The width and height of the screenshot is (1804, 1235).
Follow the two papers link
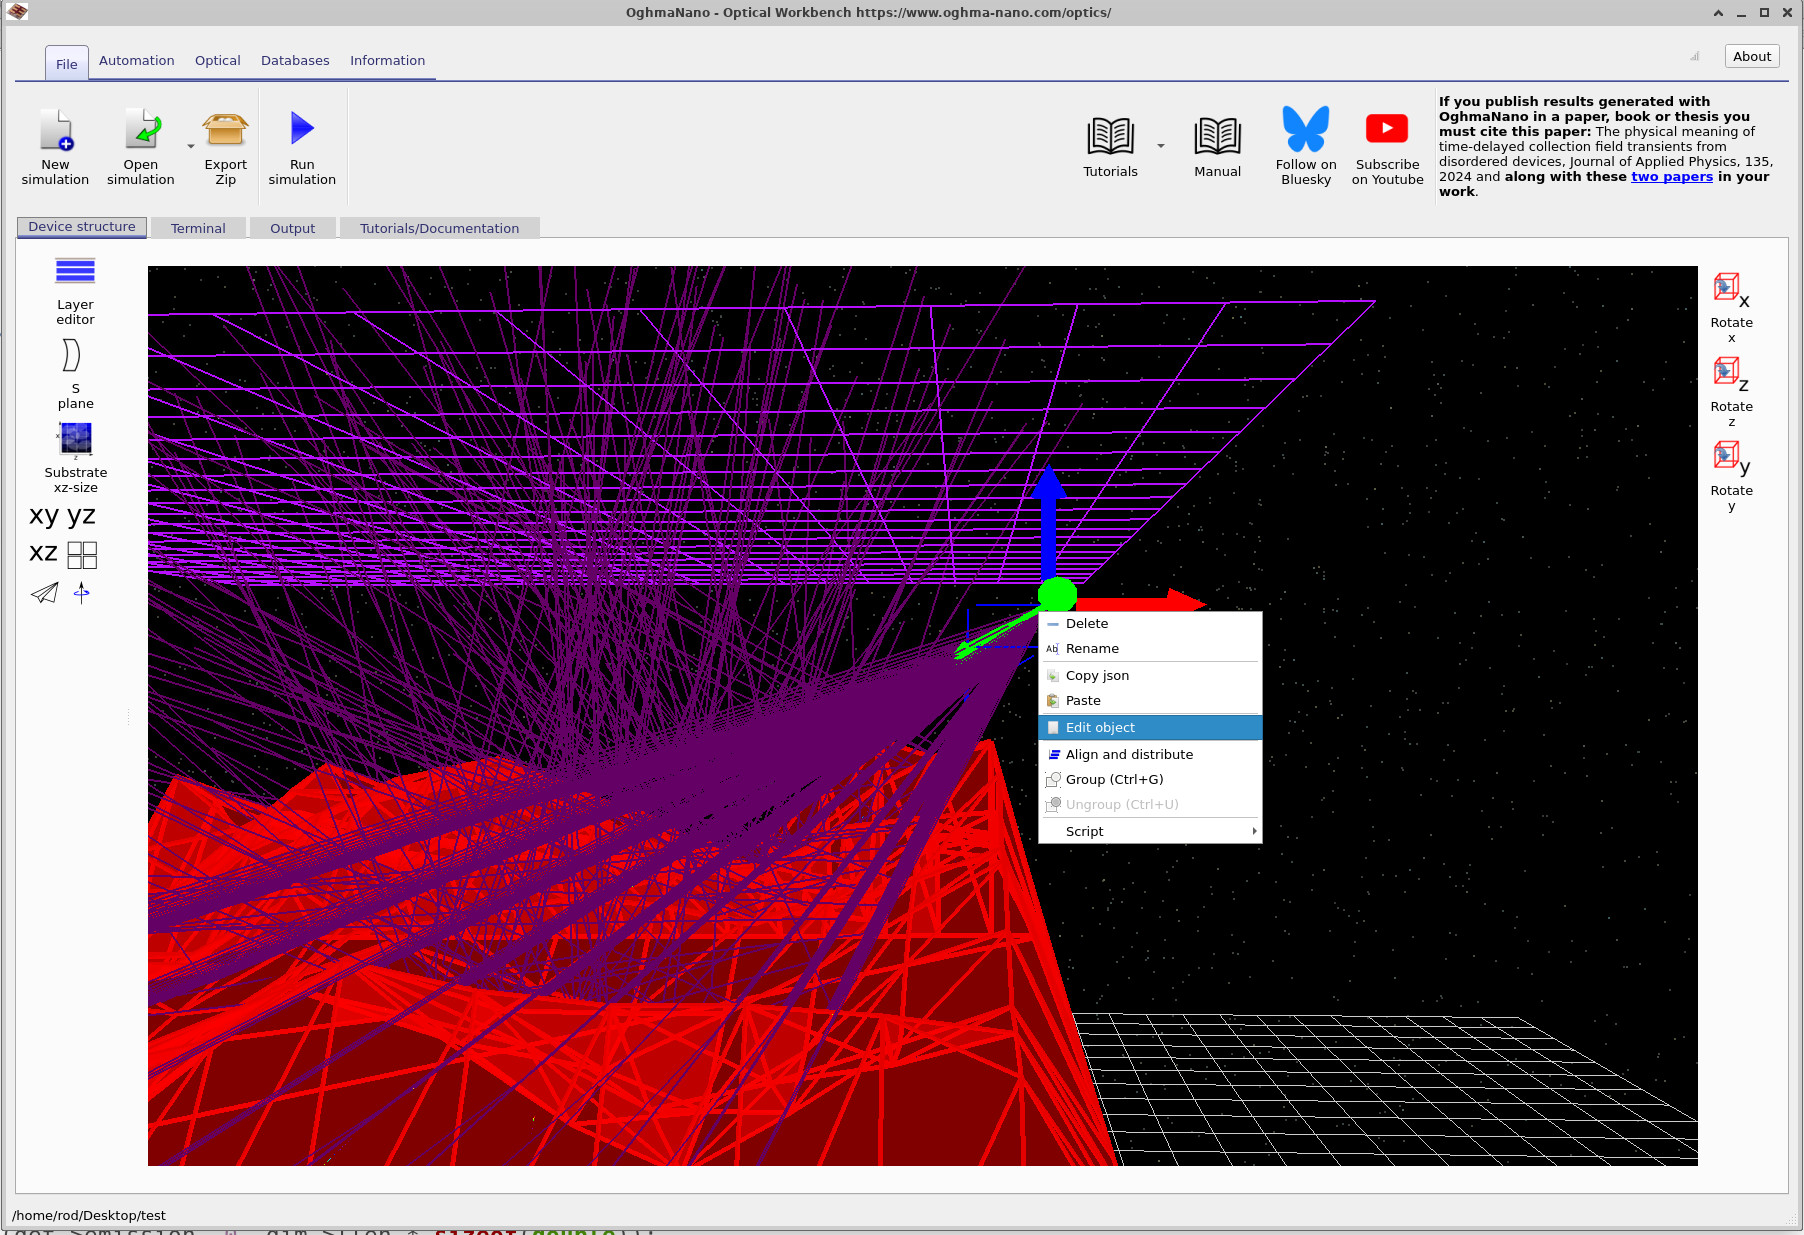tap(1672, 176)
